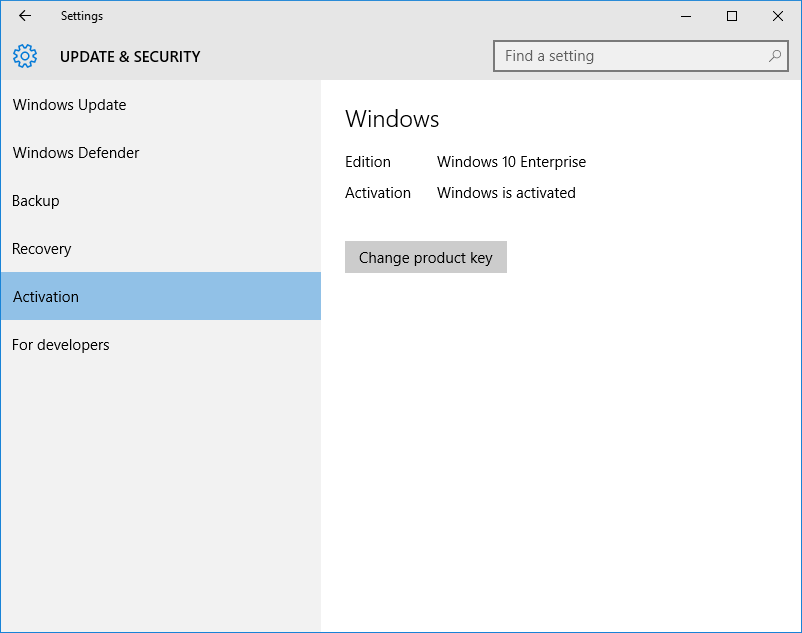Screen dimensions: 802x633
Task: Select the Activation sidebar item
Action: [x=161, y=296]
